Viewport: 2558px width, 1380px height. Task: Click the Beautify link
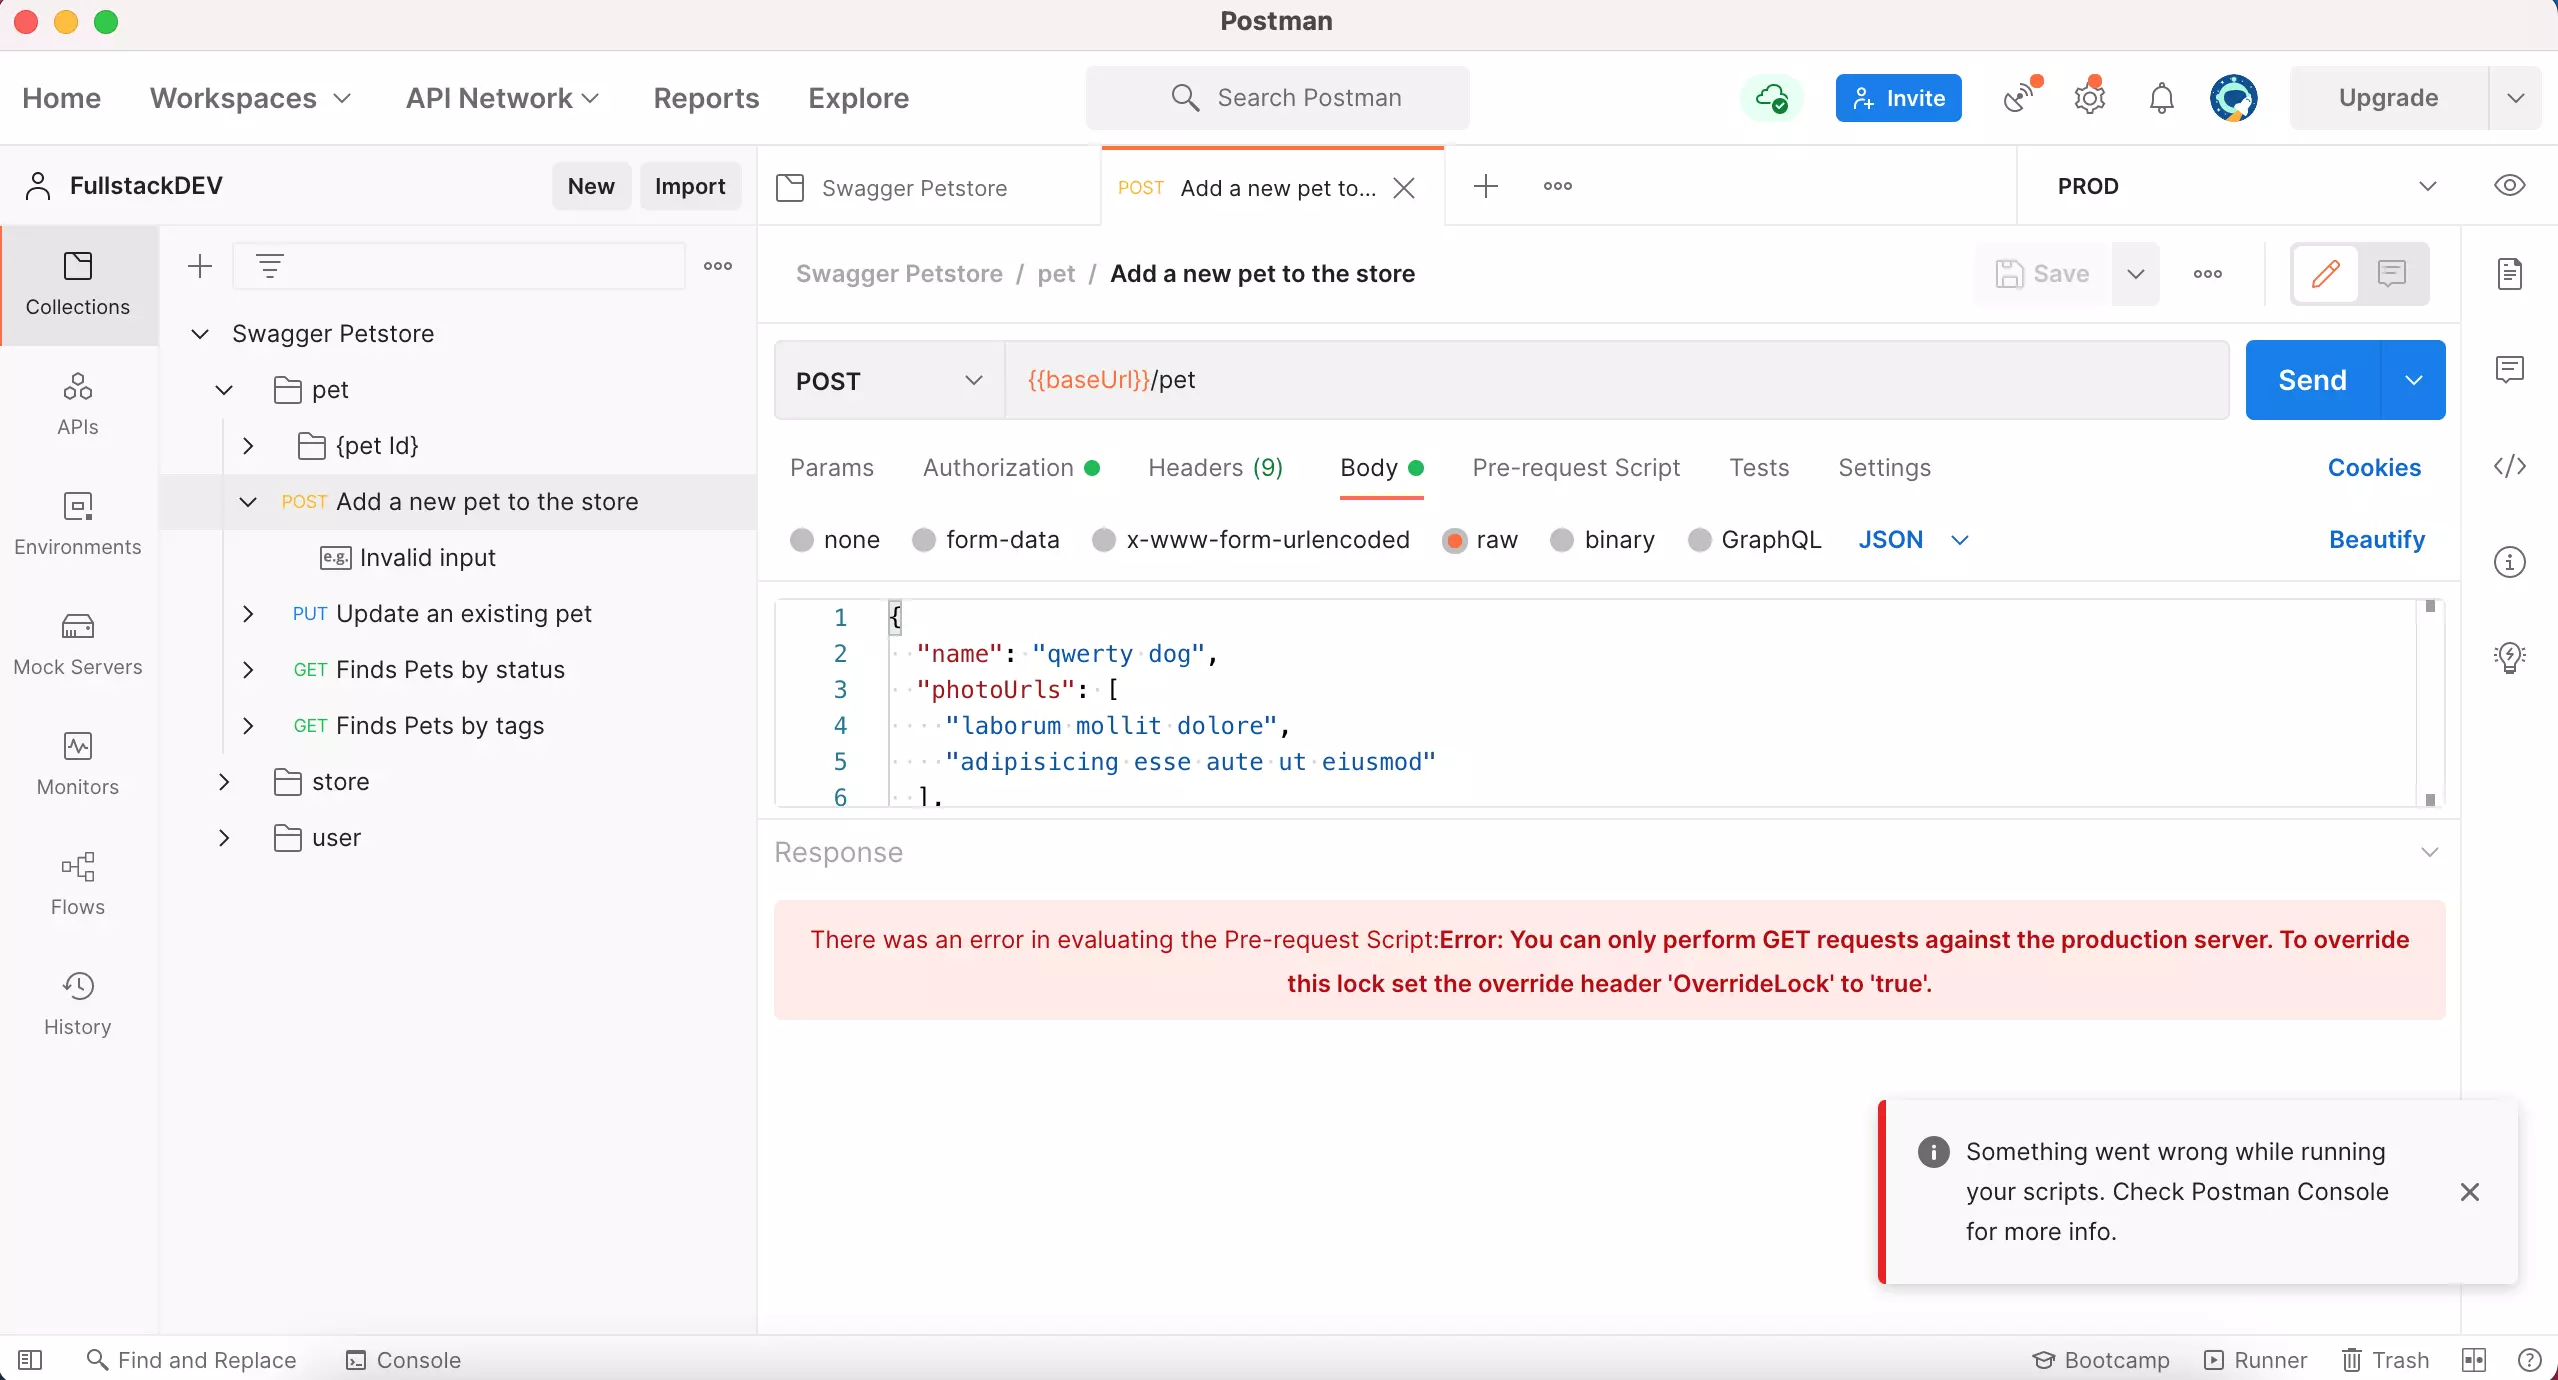click(x=2376, y=540)
